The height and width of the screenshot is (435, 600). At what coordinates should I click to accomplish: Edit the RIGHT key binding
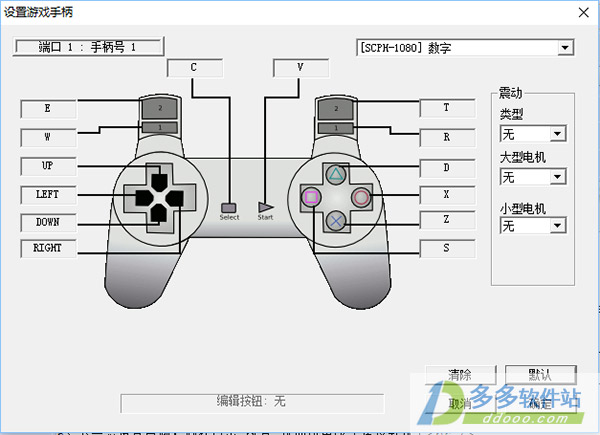pos(48,248)
